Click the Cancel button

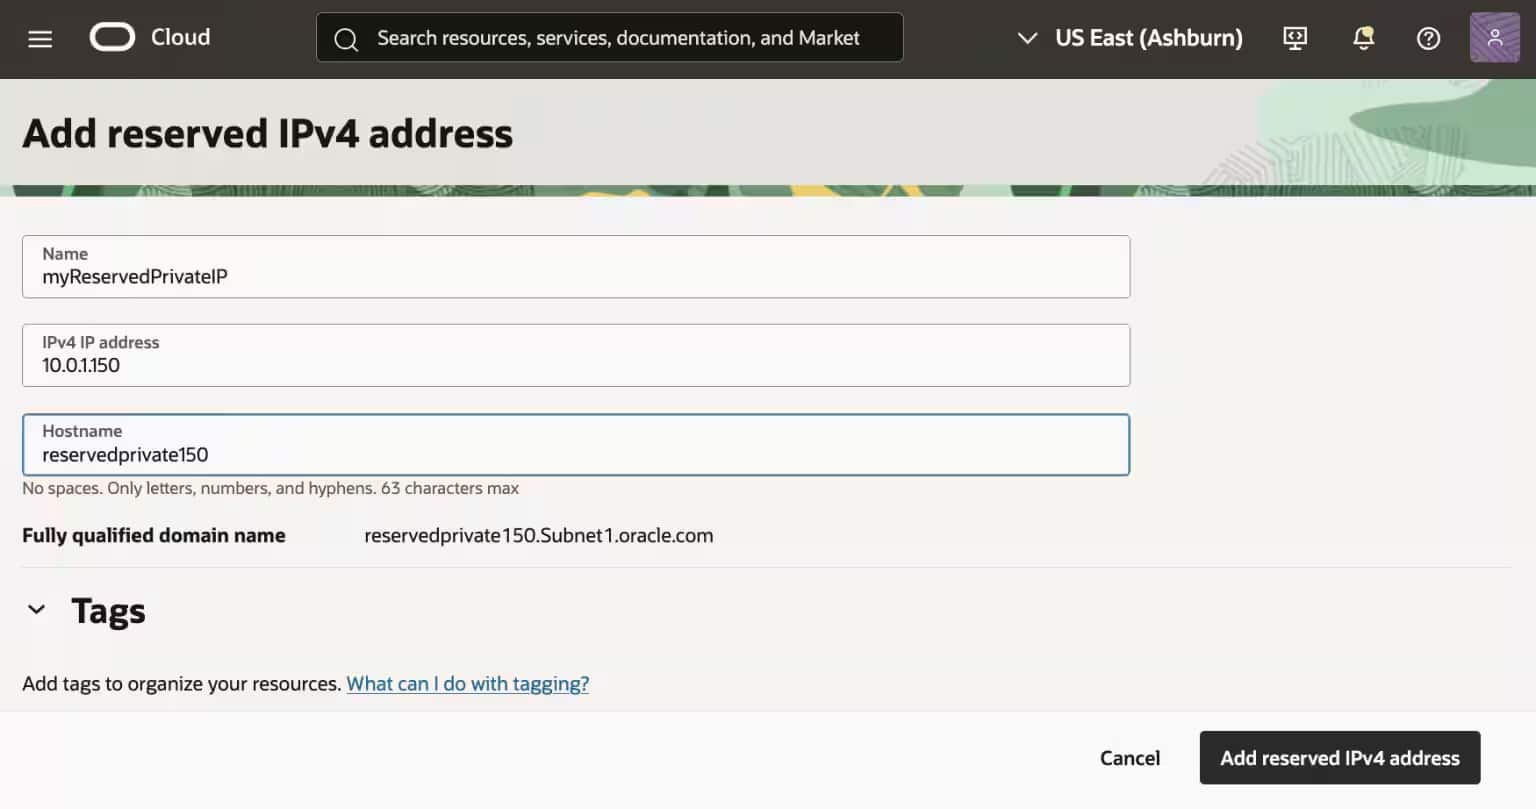(1130, 758)
